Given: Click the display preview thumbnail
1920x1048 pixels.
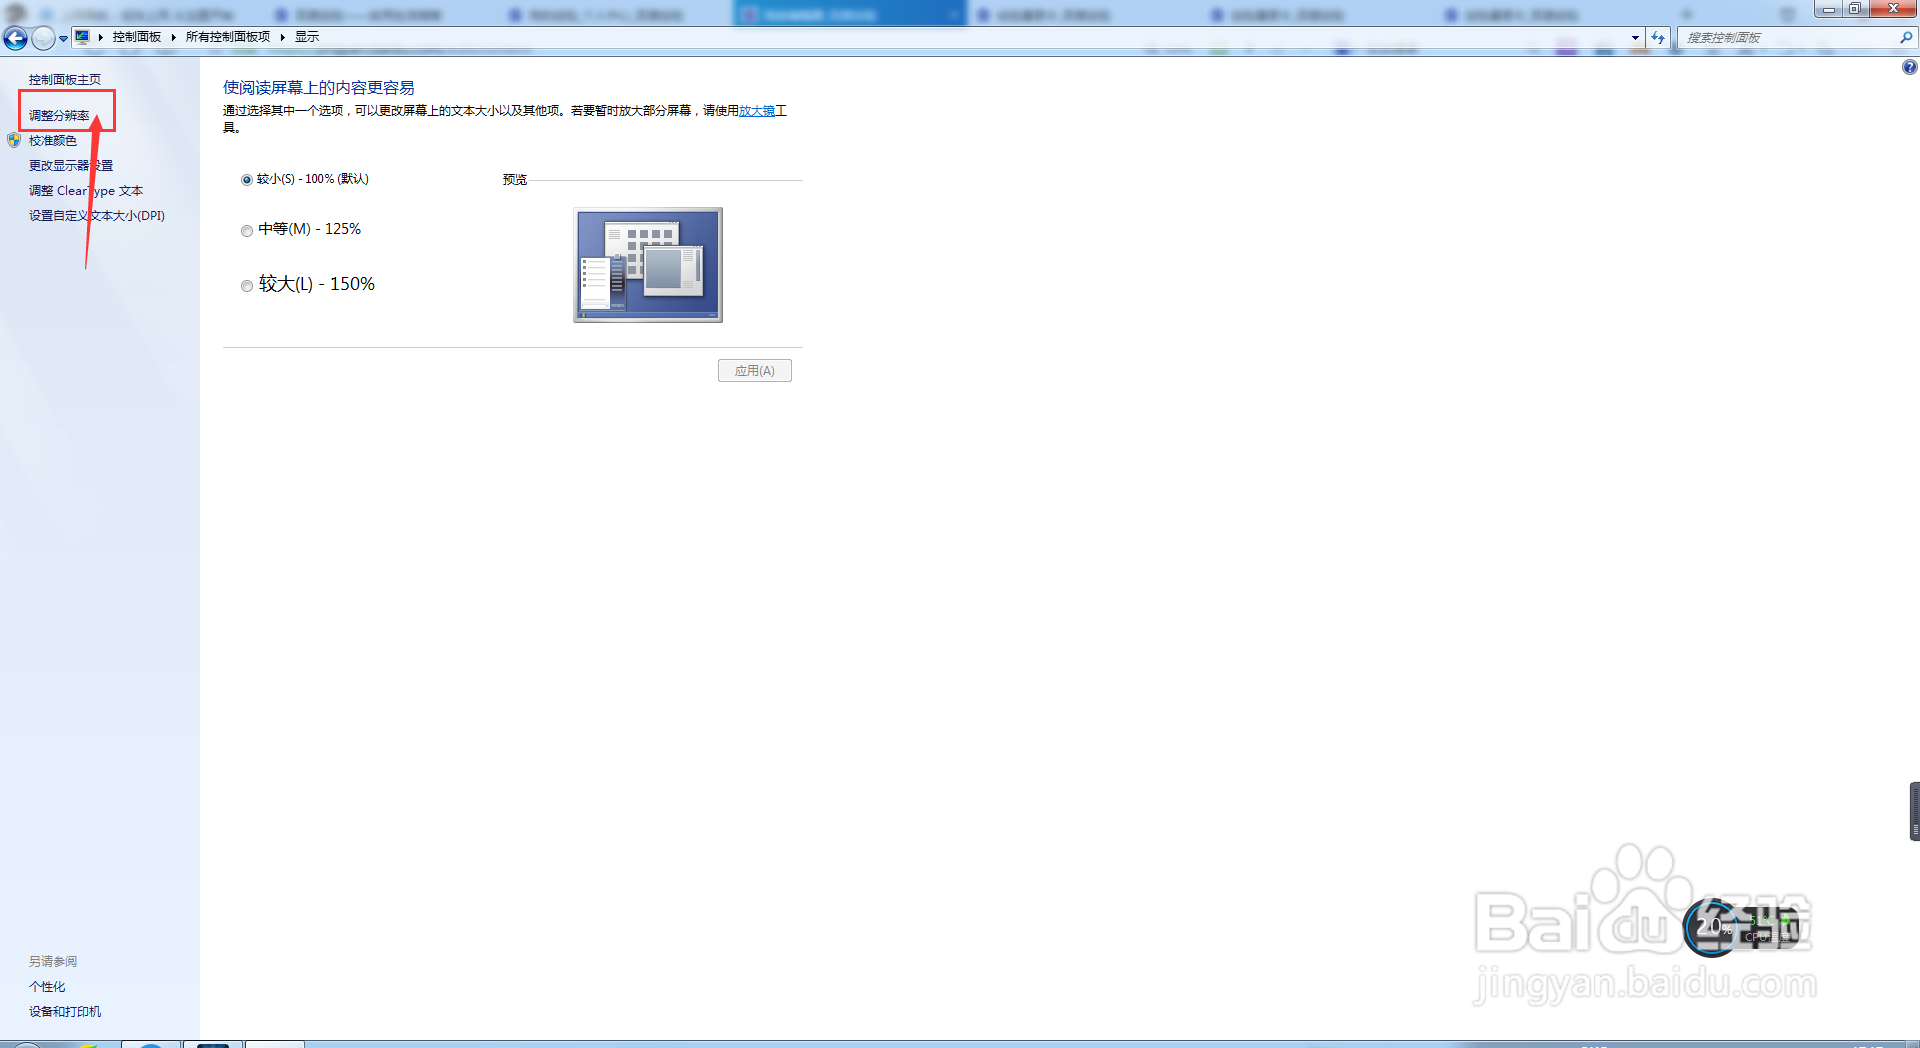Looking at the screenshot, I should [648, 265].
